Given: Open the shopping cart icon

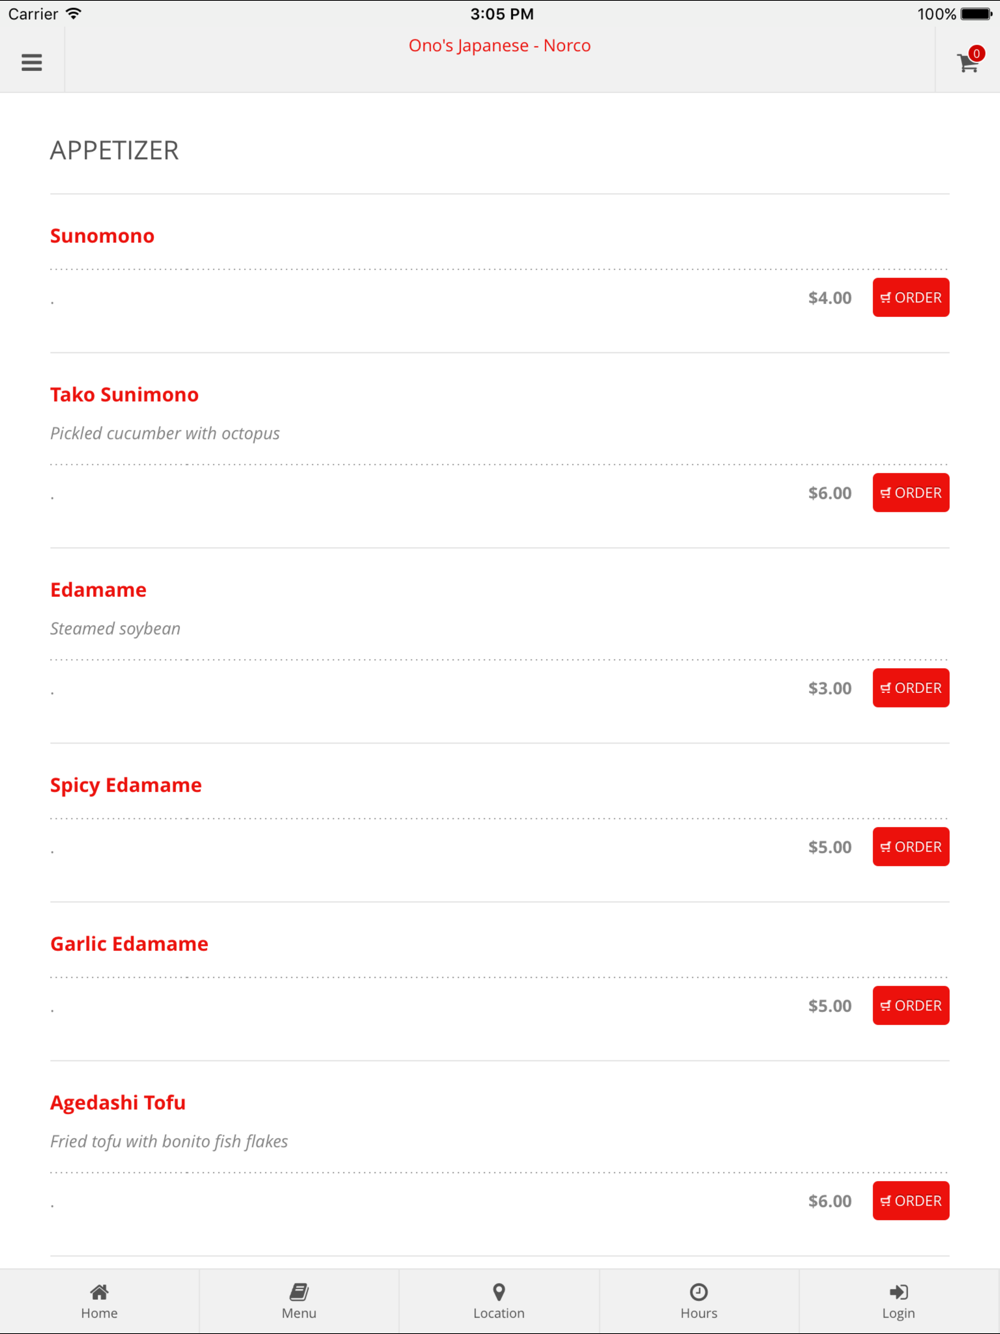Looking at the screenshot, I should tap(968, 62).
